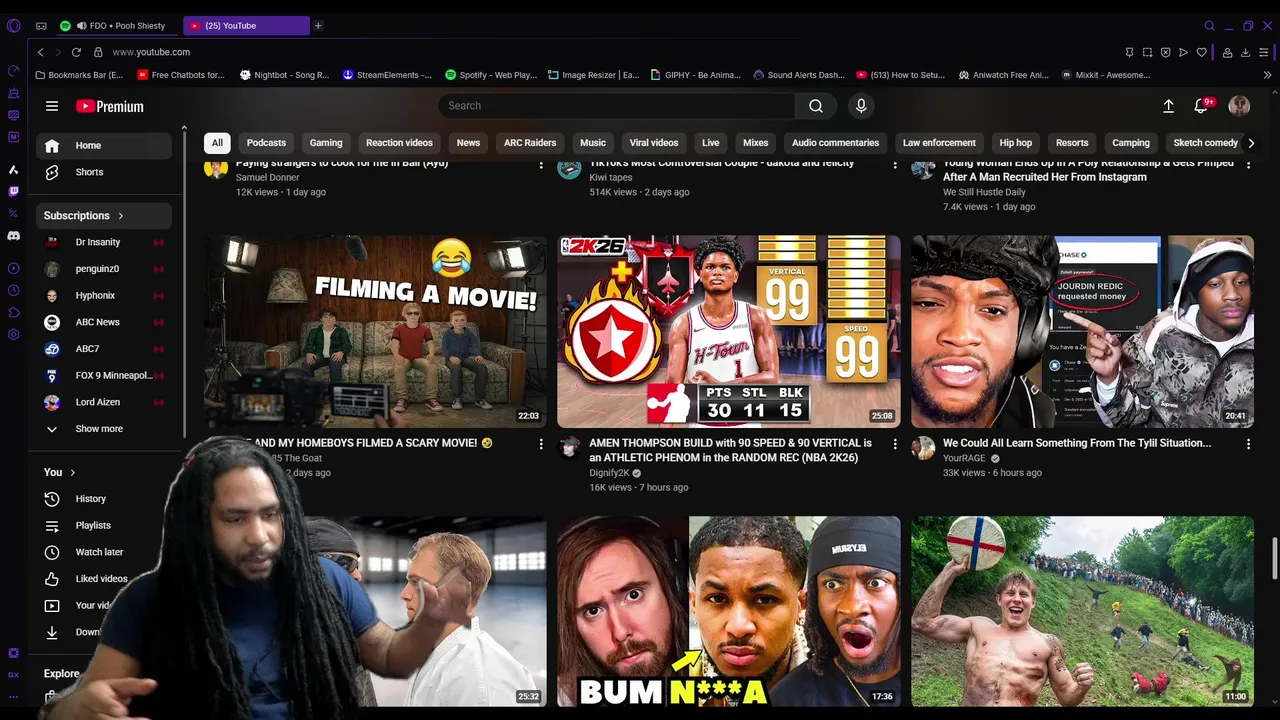1280x720 pixels.
Task: Open the Aniwatch bookmark
Action: point(1003,75)
